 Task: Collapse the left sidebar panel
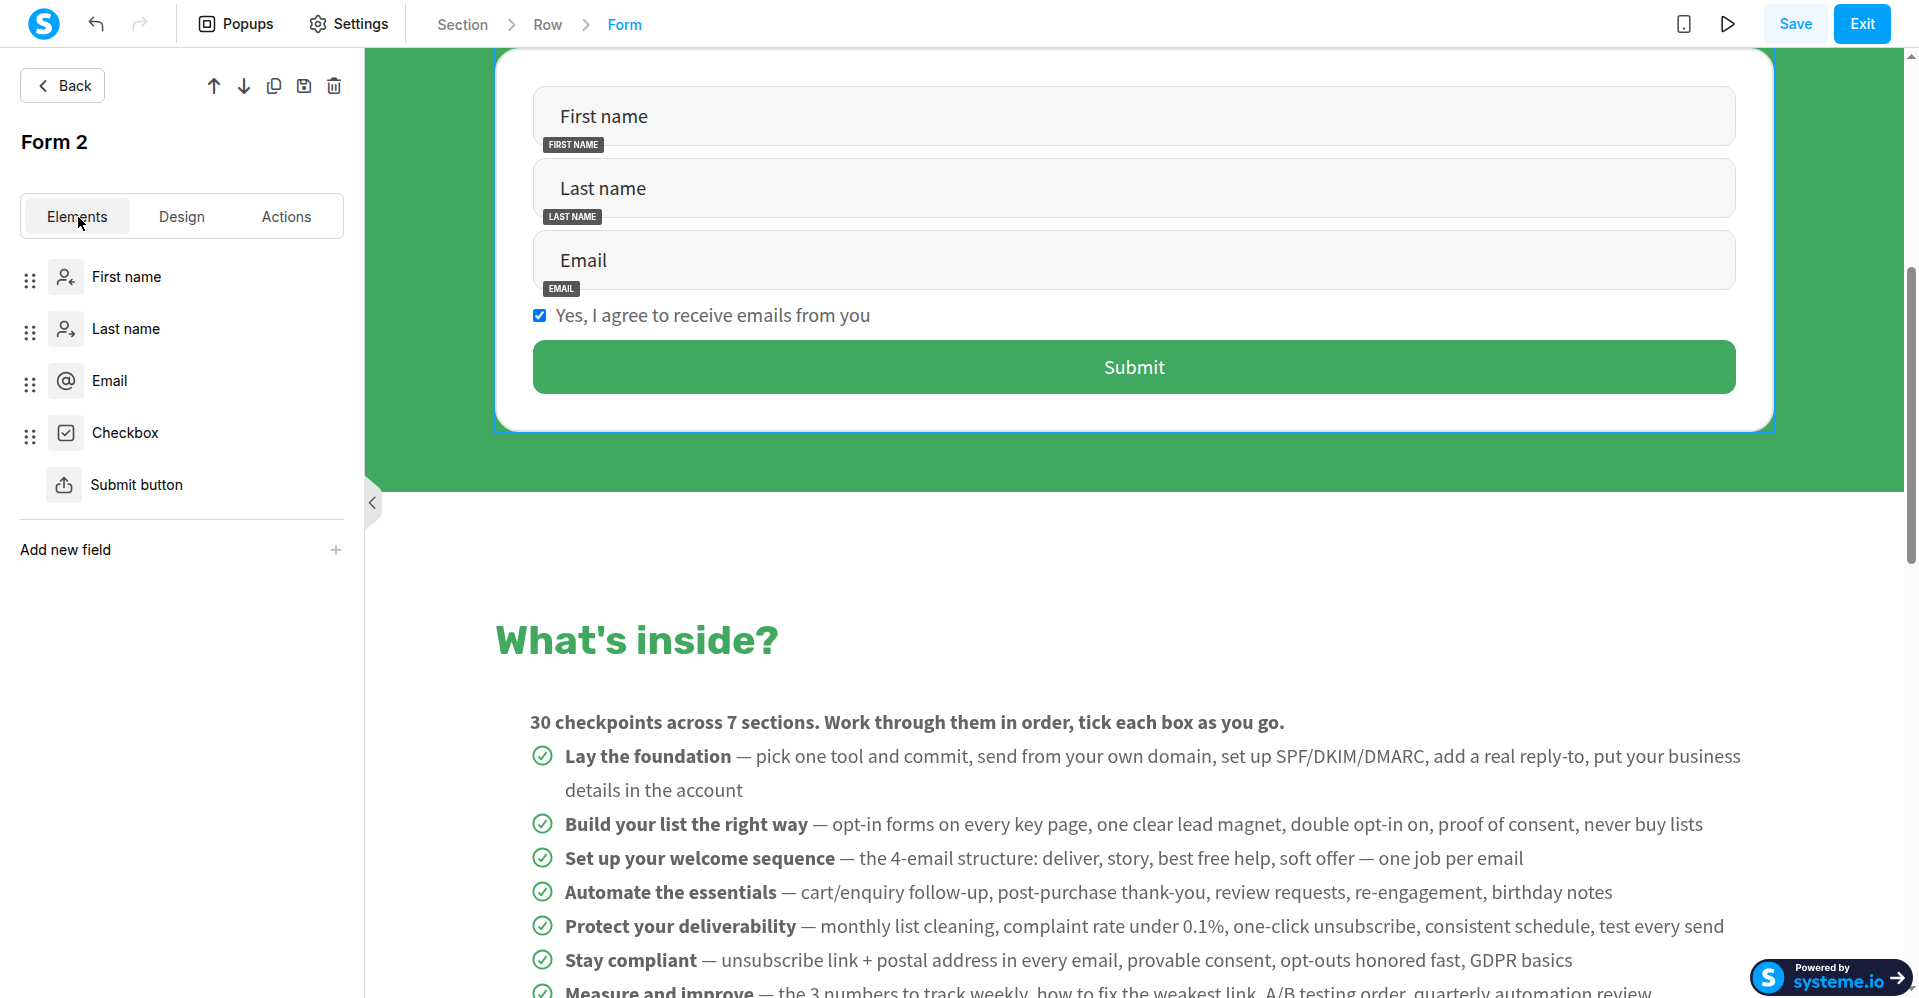click(372, 503)
